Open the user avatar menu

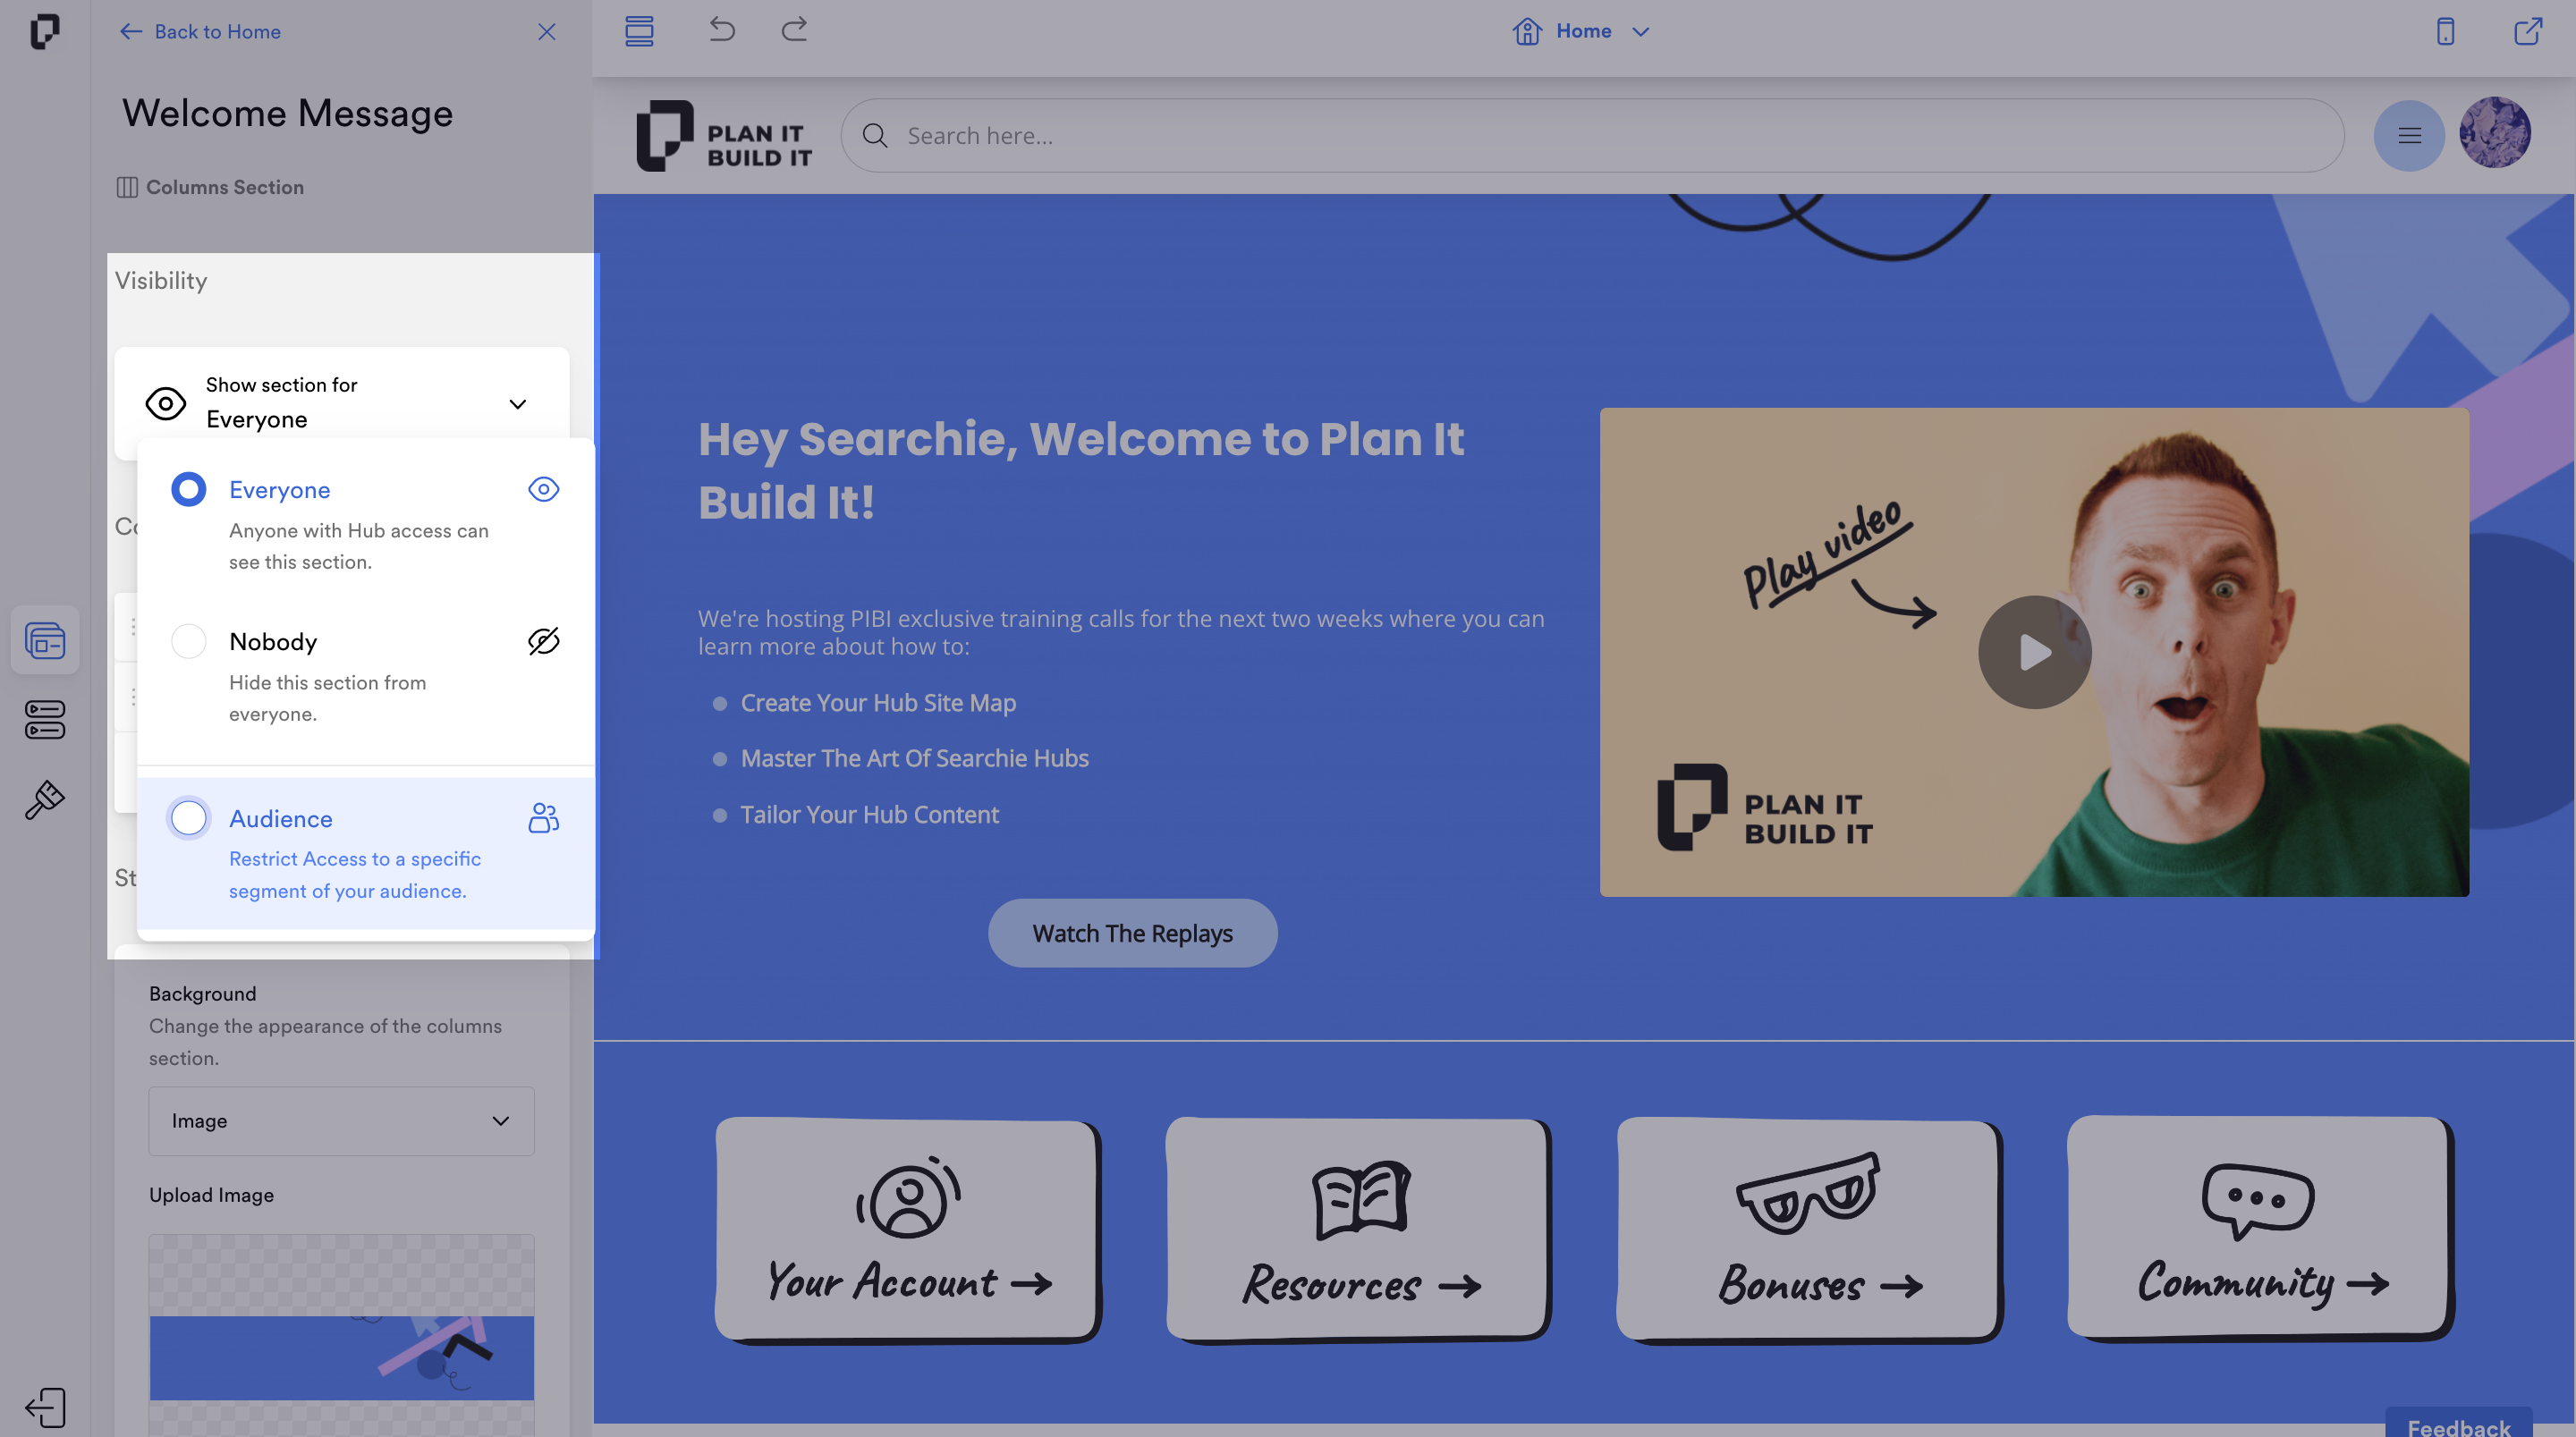[2495, 133]
